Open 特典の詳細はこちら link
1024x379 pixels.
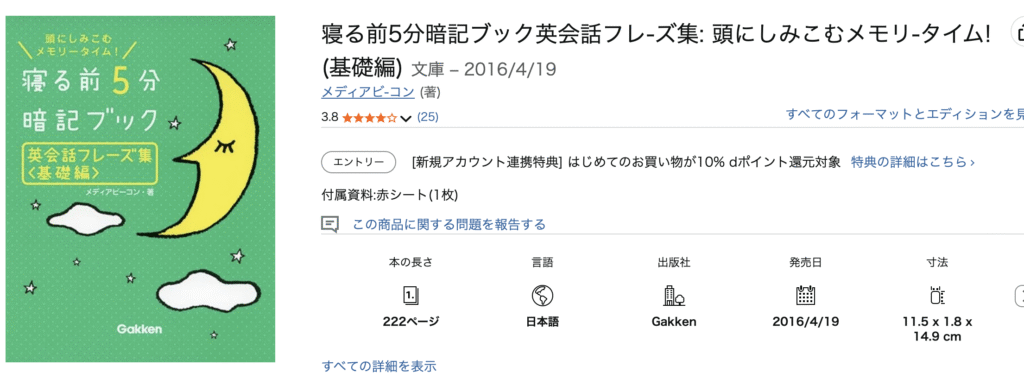point(912,162)
